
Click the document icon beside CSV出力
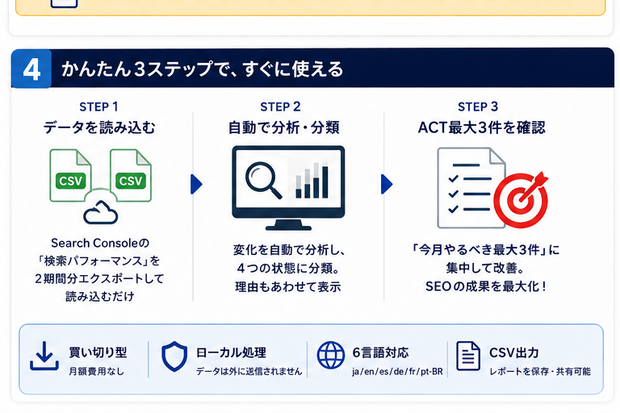click(468, 356)
